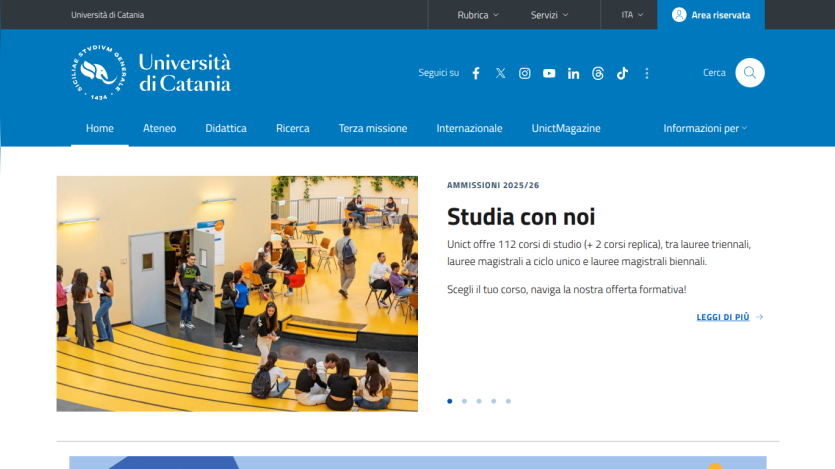
Task: Click the text 'Scegli il tuo corso, naviga la nostra offerta formativa!'
Action: tap(567, 290)
